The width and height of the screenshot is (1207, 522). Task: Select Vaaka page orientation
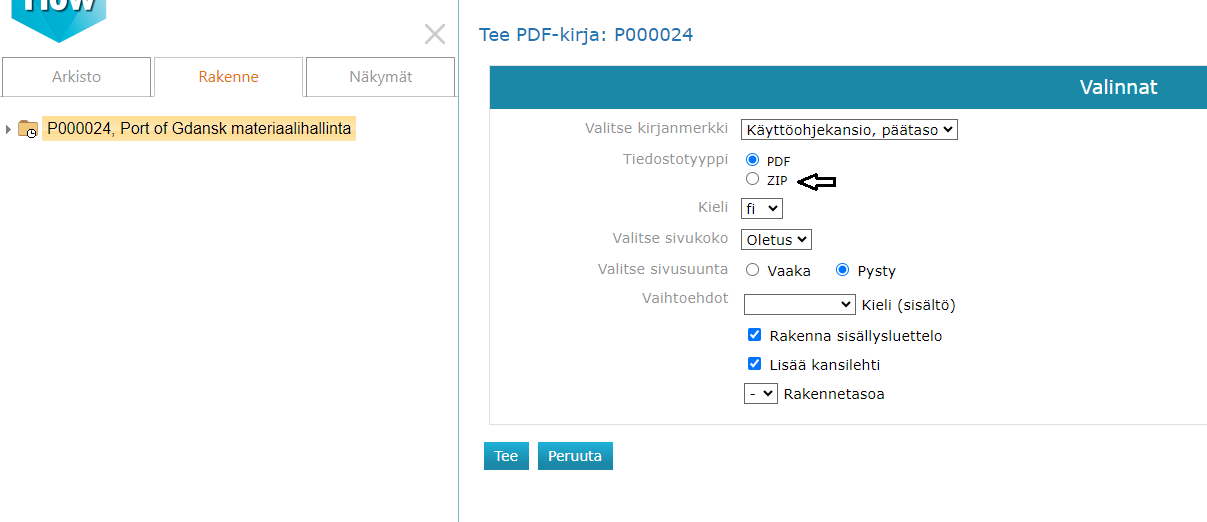(753, 270)
